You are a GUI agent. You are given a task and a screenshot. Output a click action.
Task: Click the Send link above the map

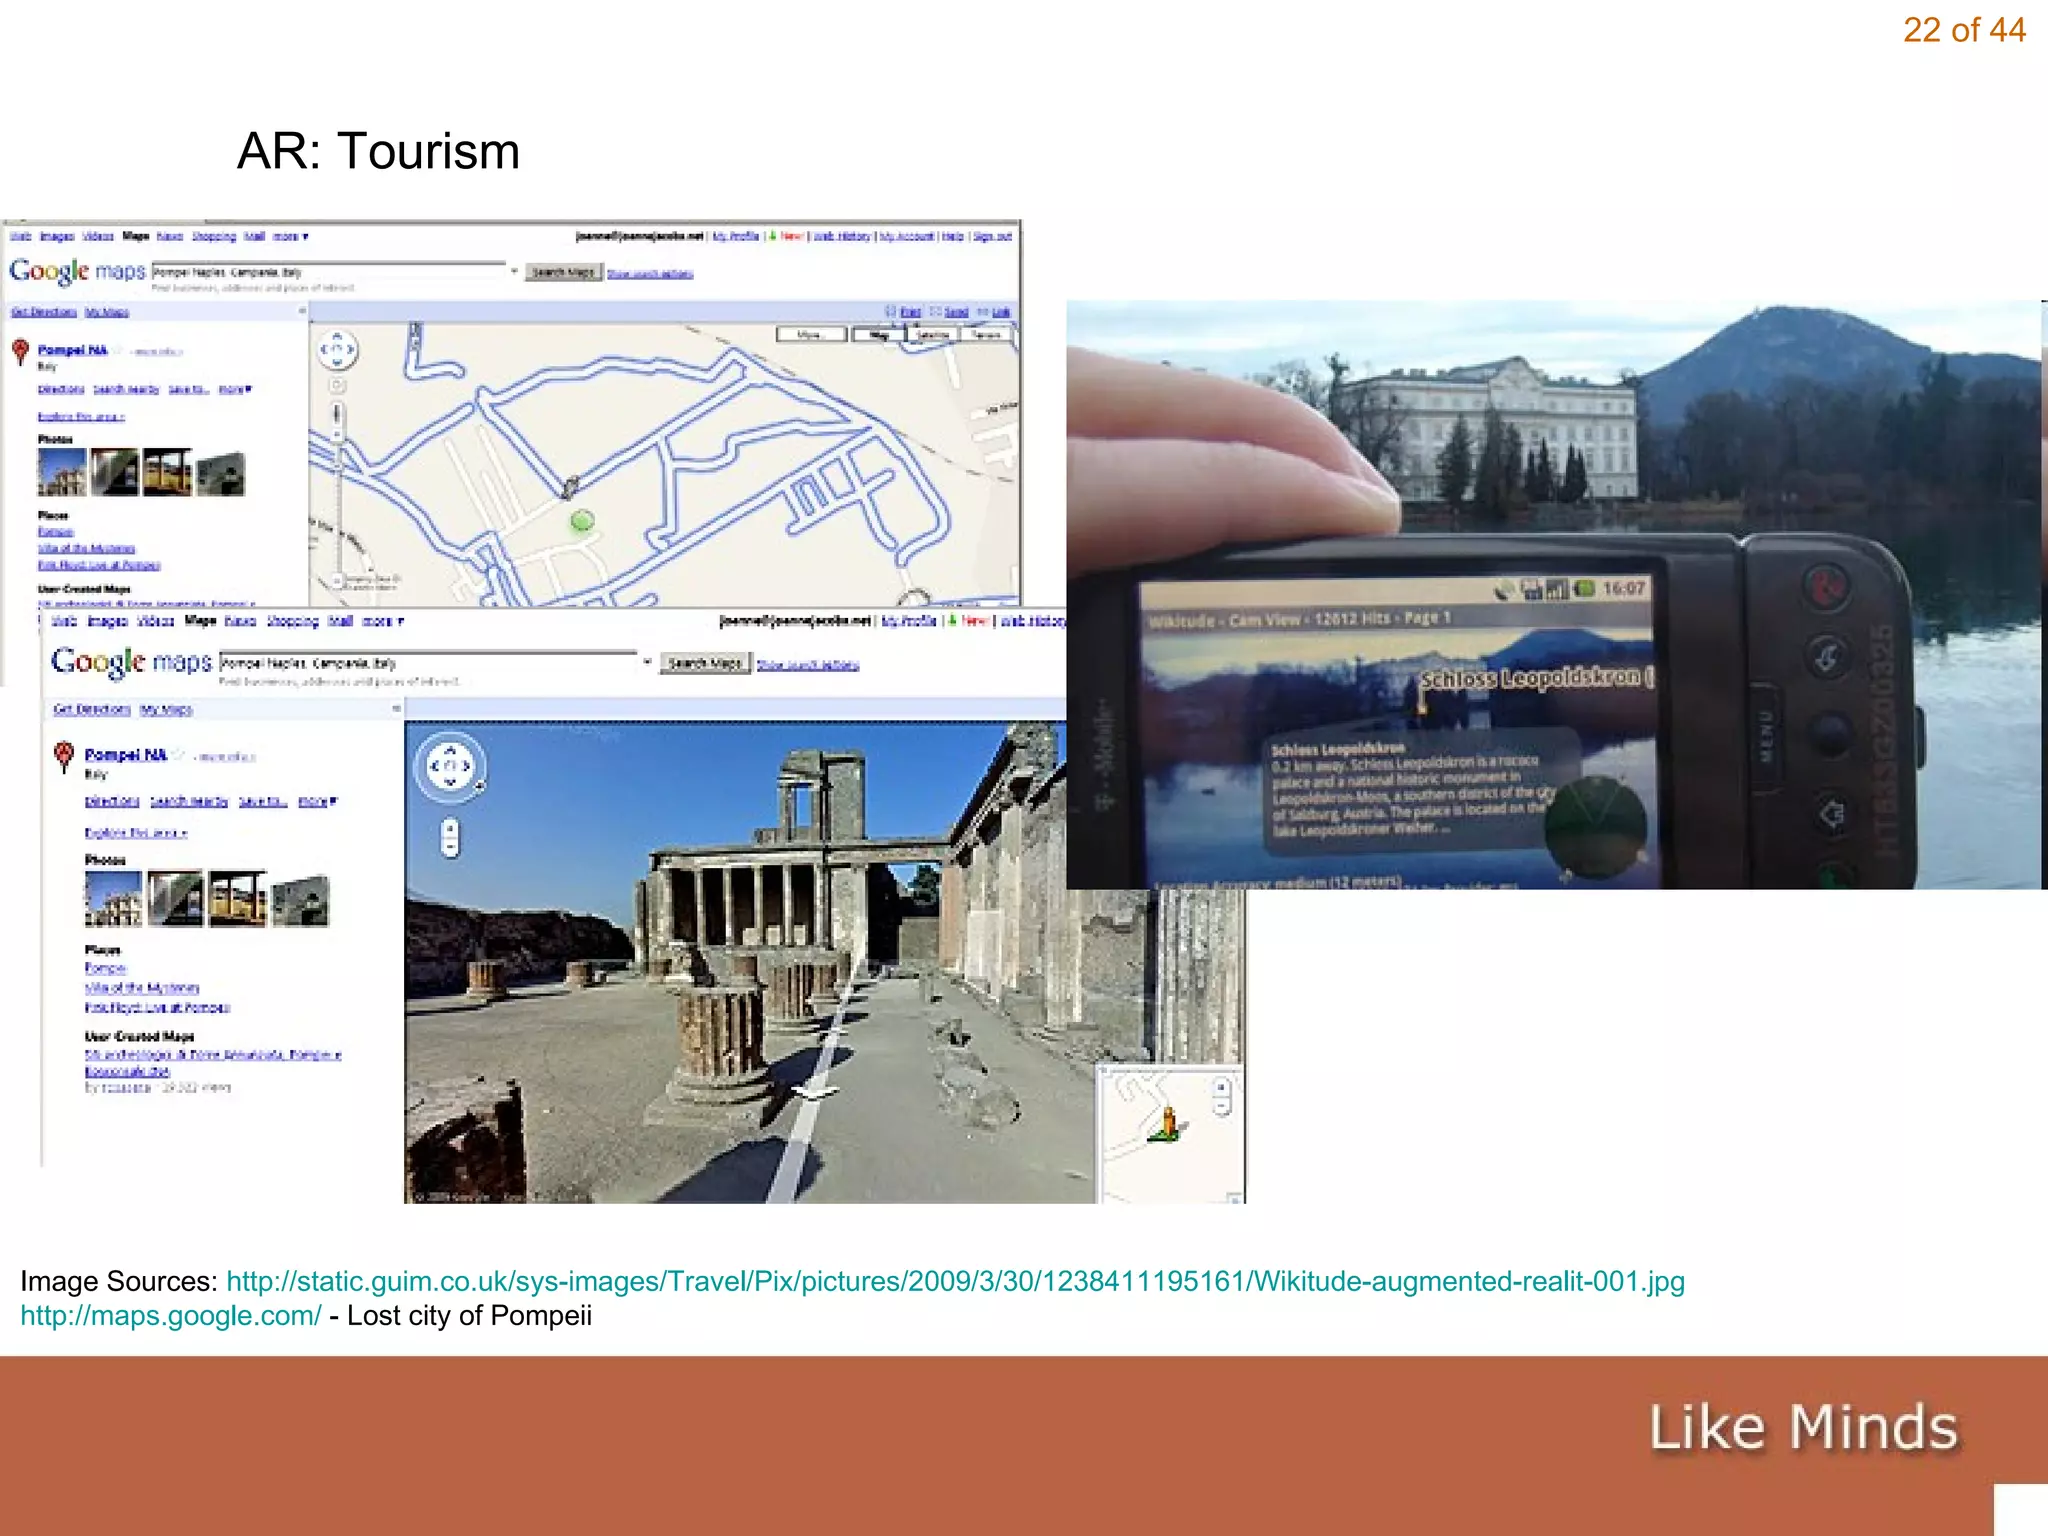[x=956, y=312]
